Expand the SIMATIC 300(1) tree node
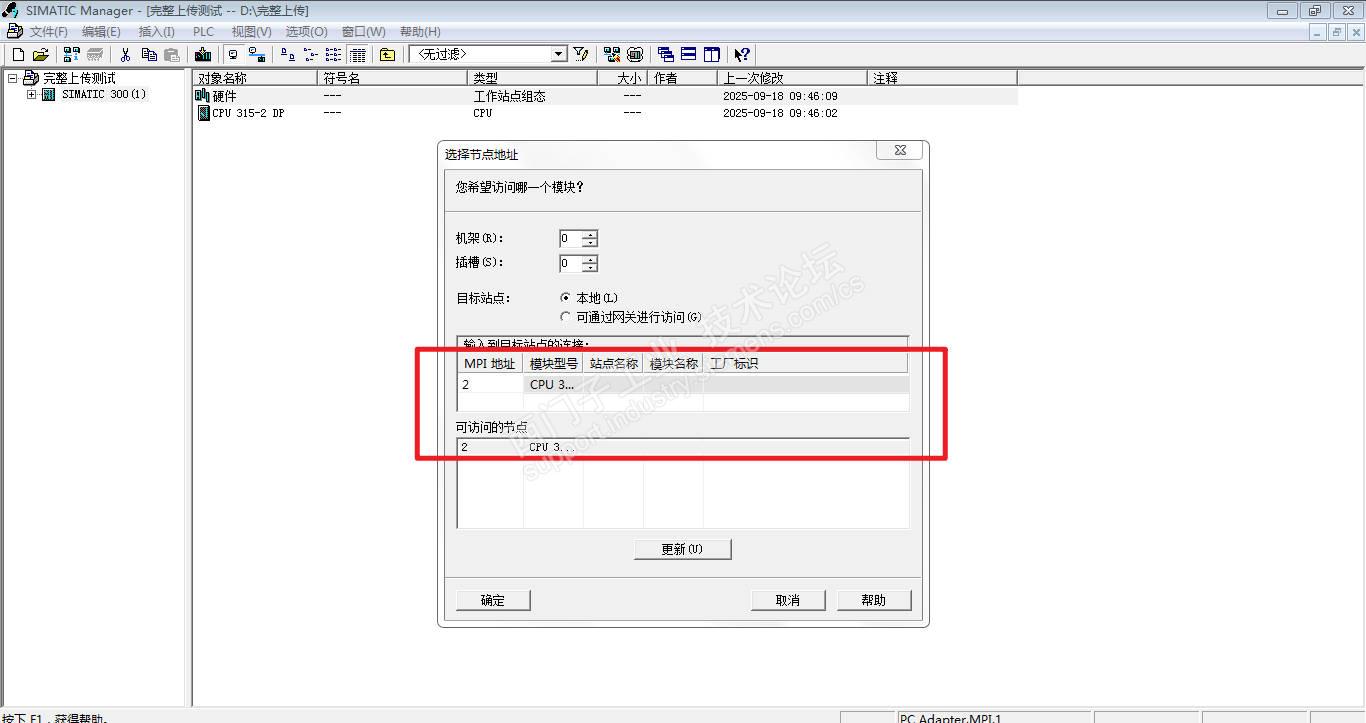 click(x=31, y=95)
